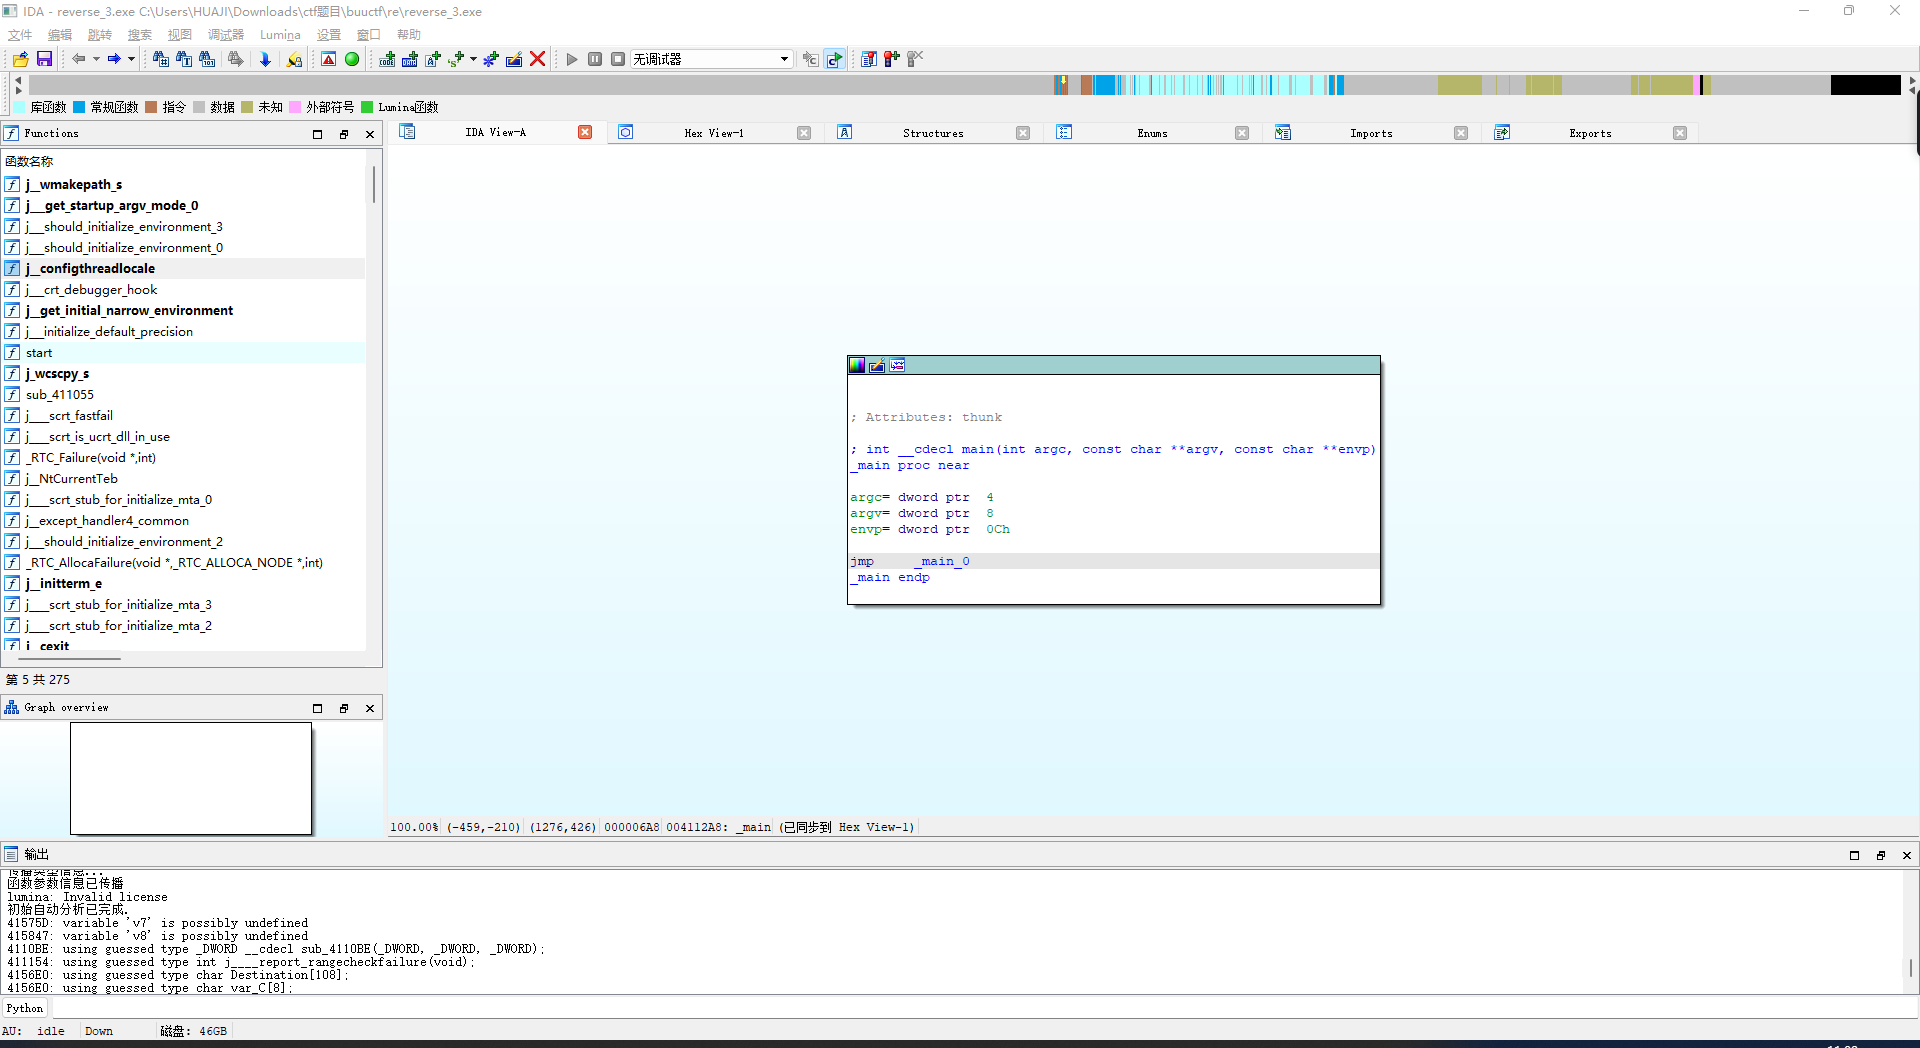The width and height of the screenshot is (1920, 1048).
Task: Click the Graph overview thumbnail
Action: (x=191, y=778)
